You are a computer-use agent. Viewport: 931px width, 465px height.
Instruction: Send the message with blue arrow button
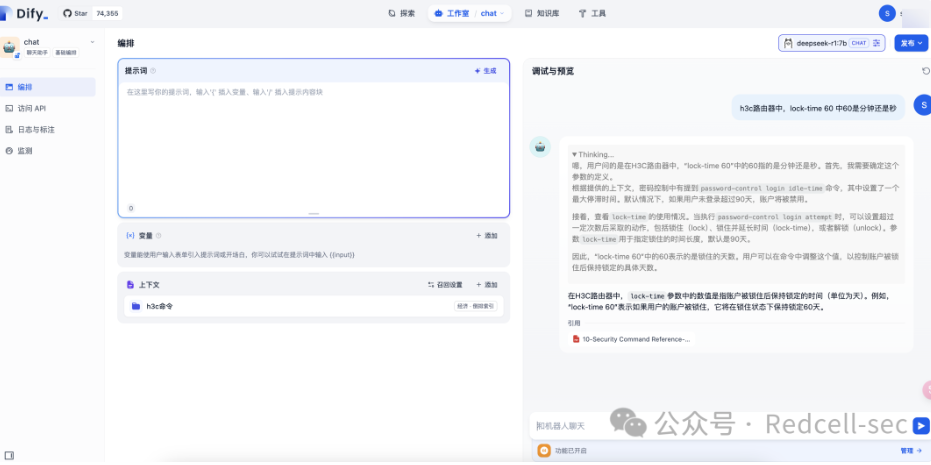point(921,426)
